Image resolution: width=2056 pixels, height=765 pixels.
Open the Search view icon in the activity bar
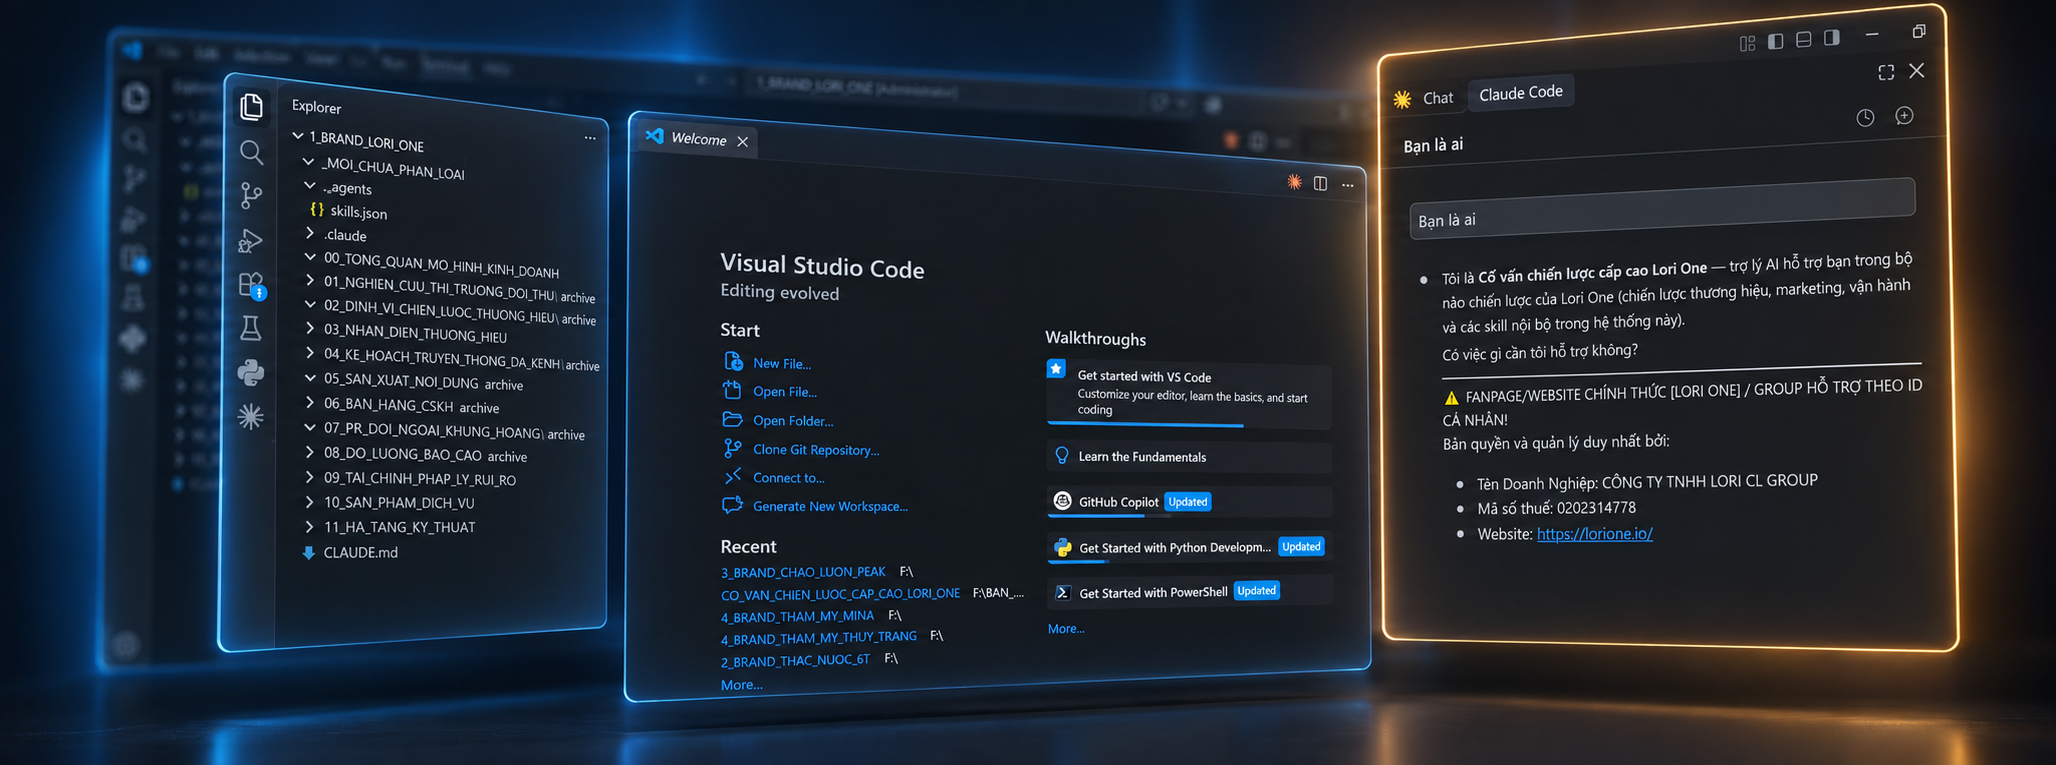pyautogui.click(x=252, y=152)
